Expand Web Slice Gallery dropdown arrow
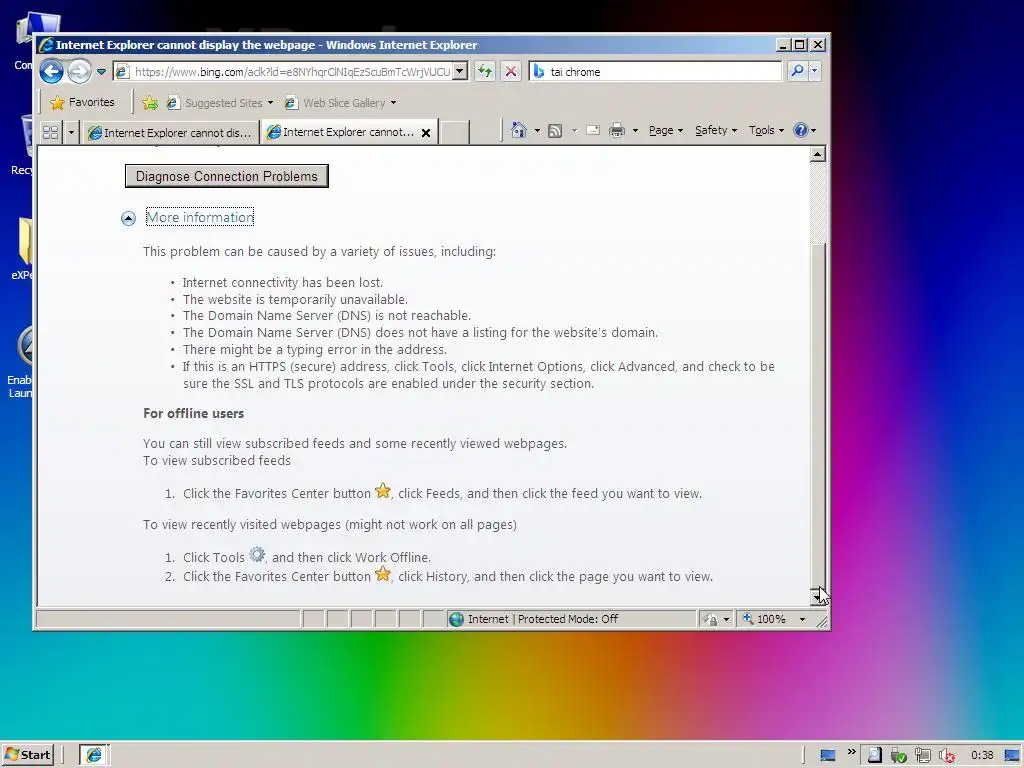Screen dimensions: 1024x768 pyautogui.click(x=393, y=103)
